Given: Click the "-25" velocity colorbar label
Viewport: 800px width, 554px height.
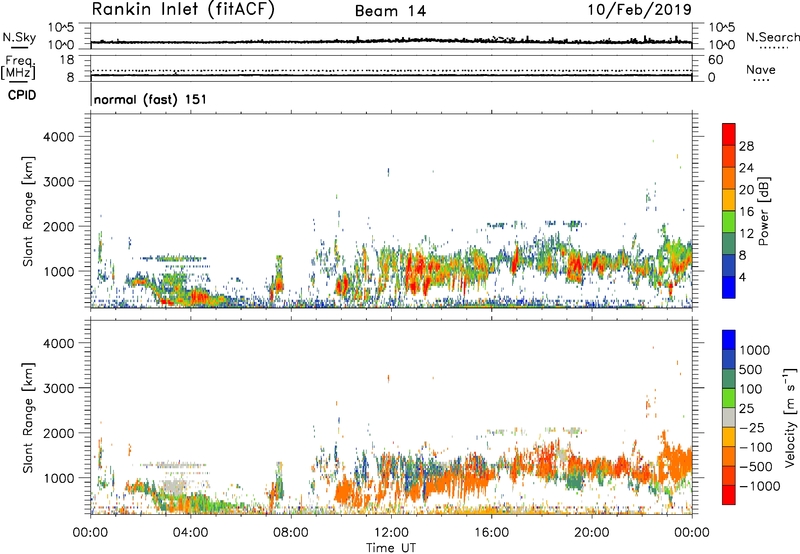Looking at the screenshot, I should (x=751, y=428).
